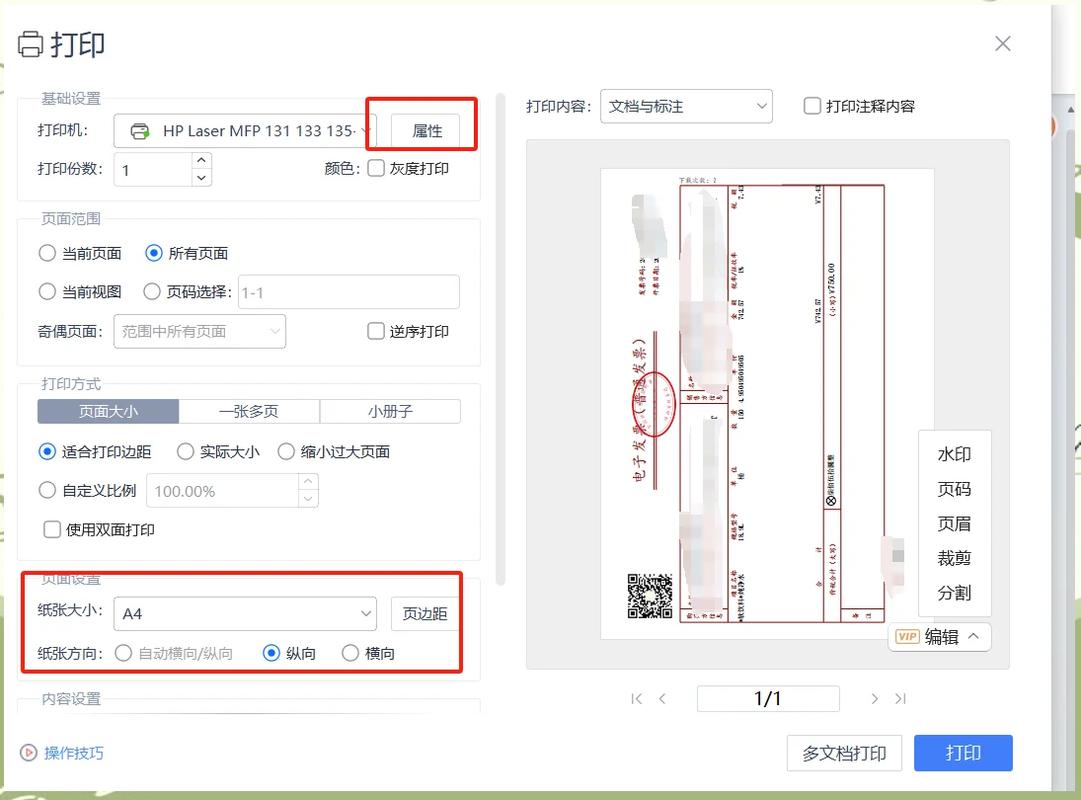Switch to the 小册子 booklet tab

pos(390,411)
